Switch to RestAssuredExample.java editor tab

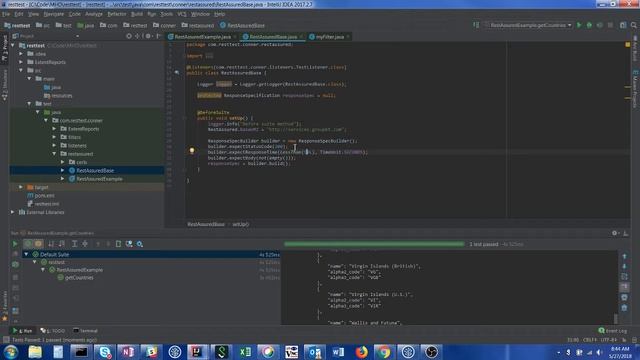pos(202,37)
